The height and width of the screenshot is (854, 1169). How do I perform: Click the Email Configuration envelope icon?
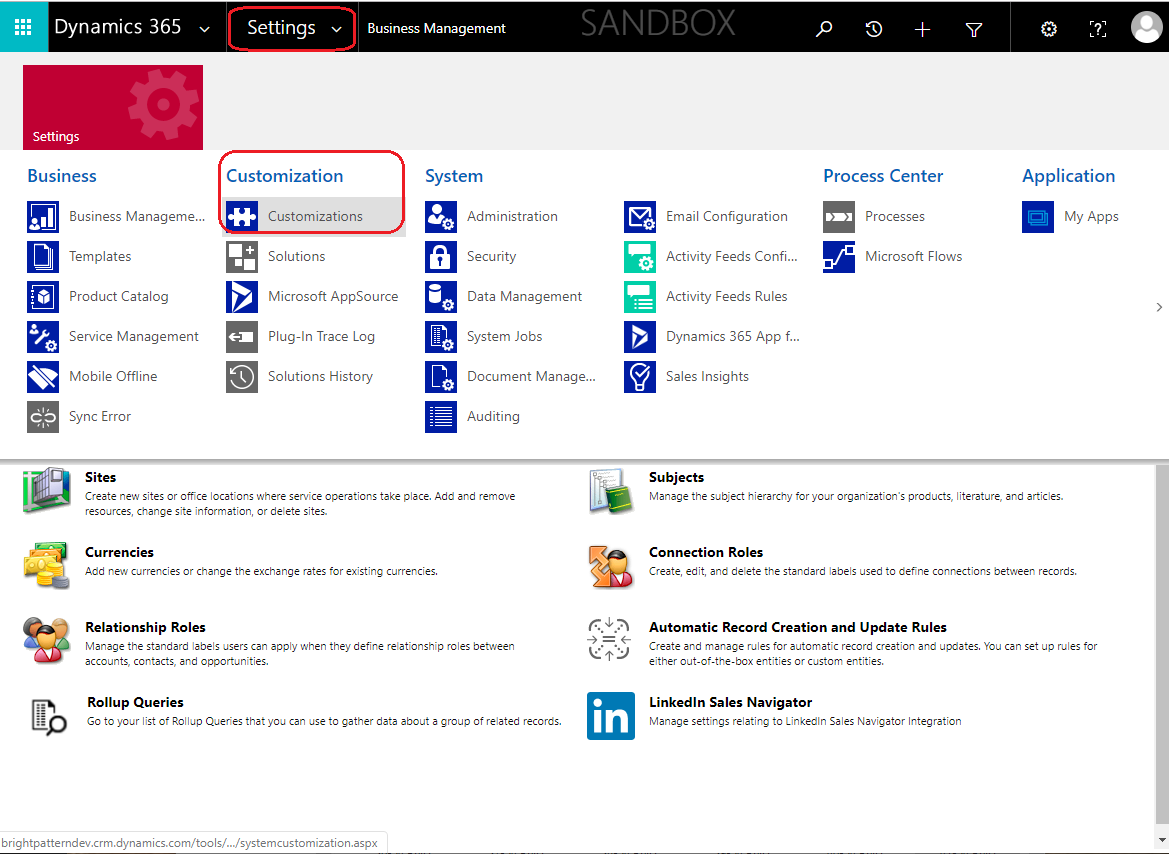tap(640, 217)
